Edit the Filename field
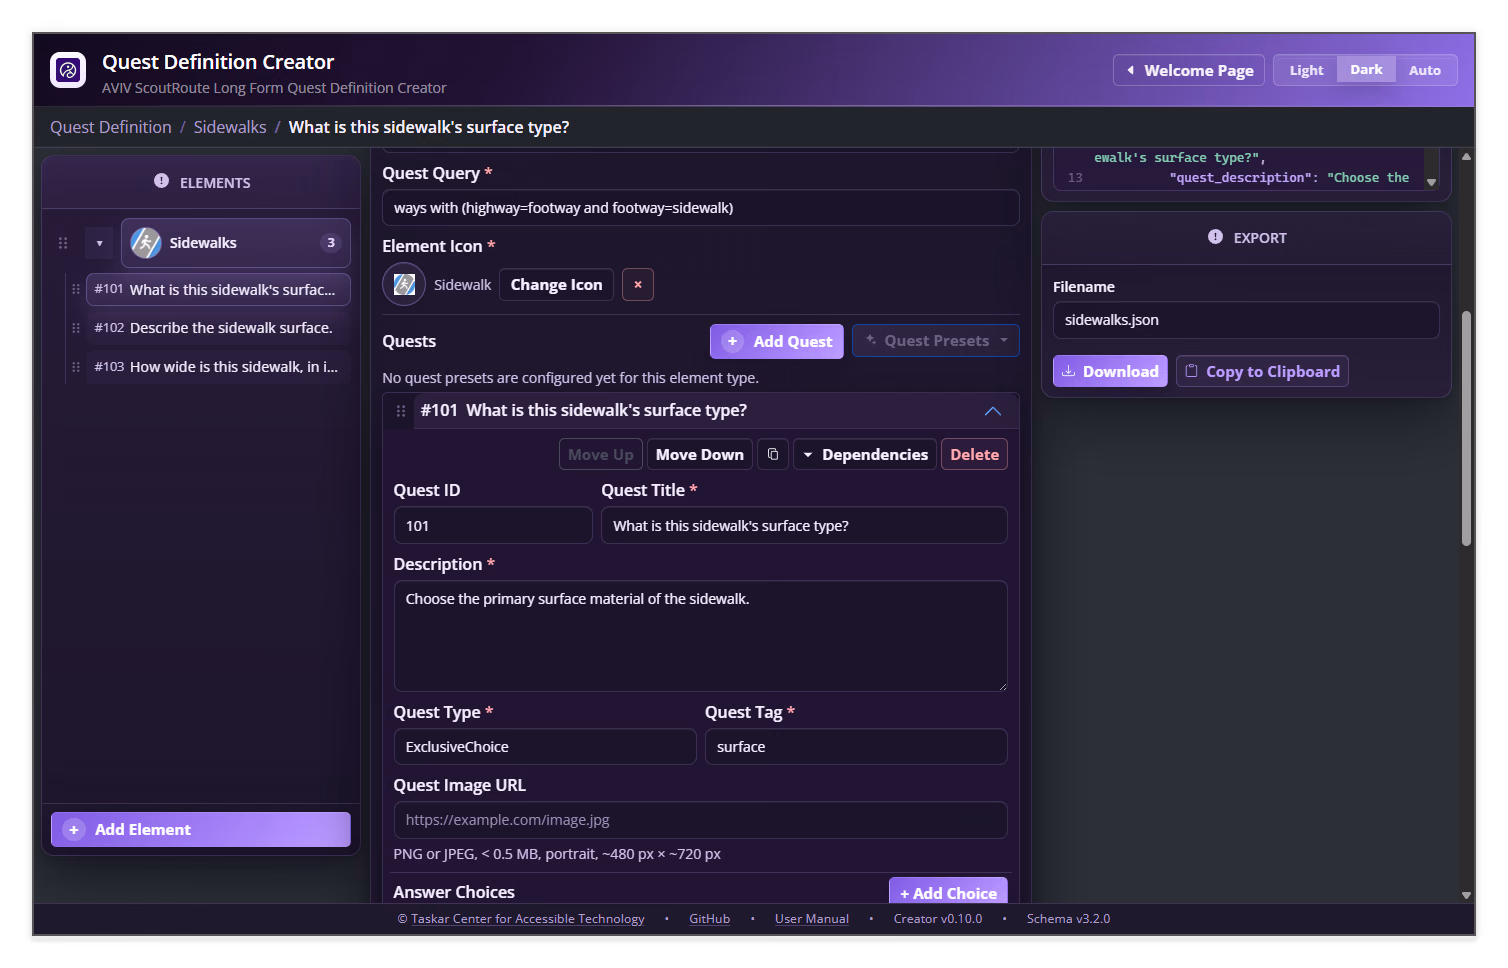 (x=1246, y=320)
